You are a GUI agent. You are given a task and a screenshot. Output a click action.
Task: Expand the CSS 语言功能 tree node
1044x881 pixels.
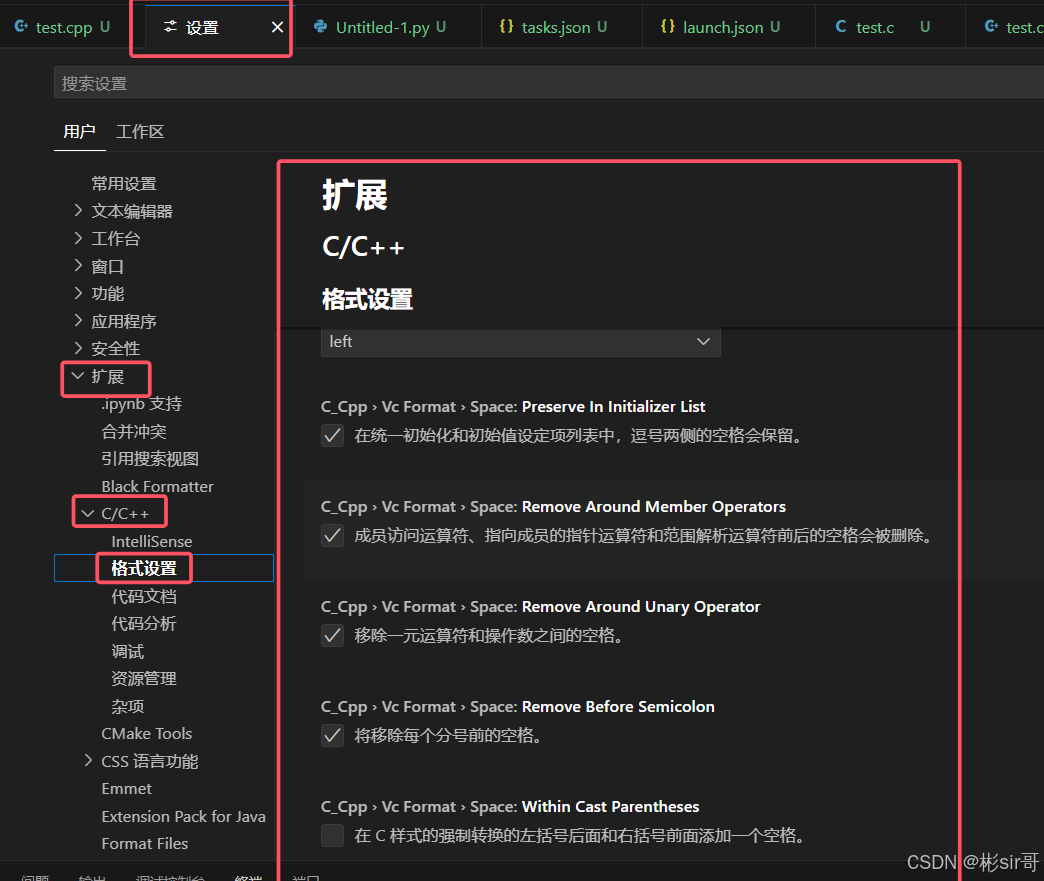[89, 761]
